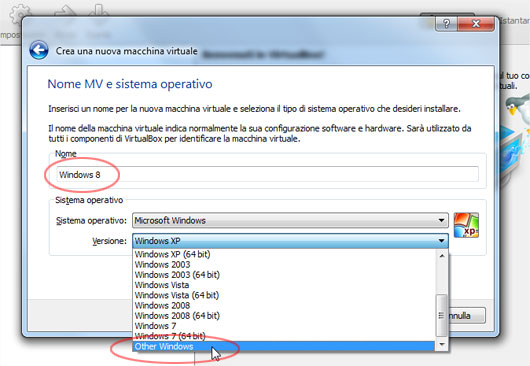Screen dimensions: 530x366
Task: Close the new virtual machine wizard
Action: tap(476, 24)
